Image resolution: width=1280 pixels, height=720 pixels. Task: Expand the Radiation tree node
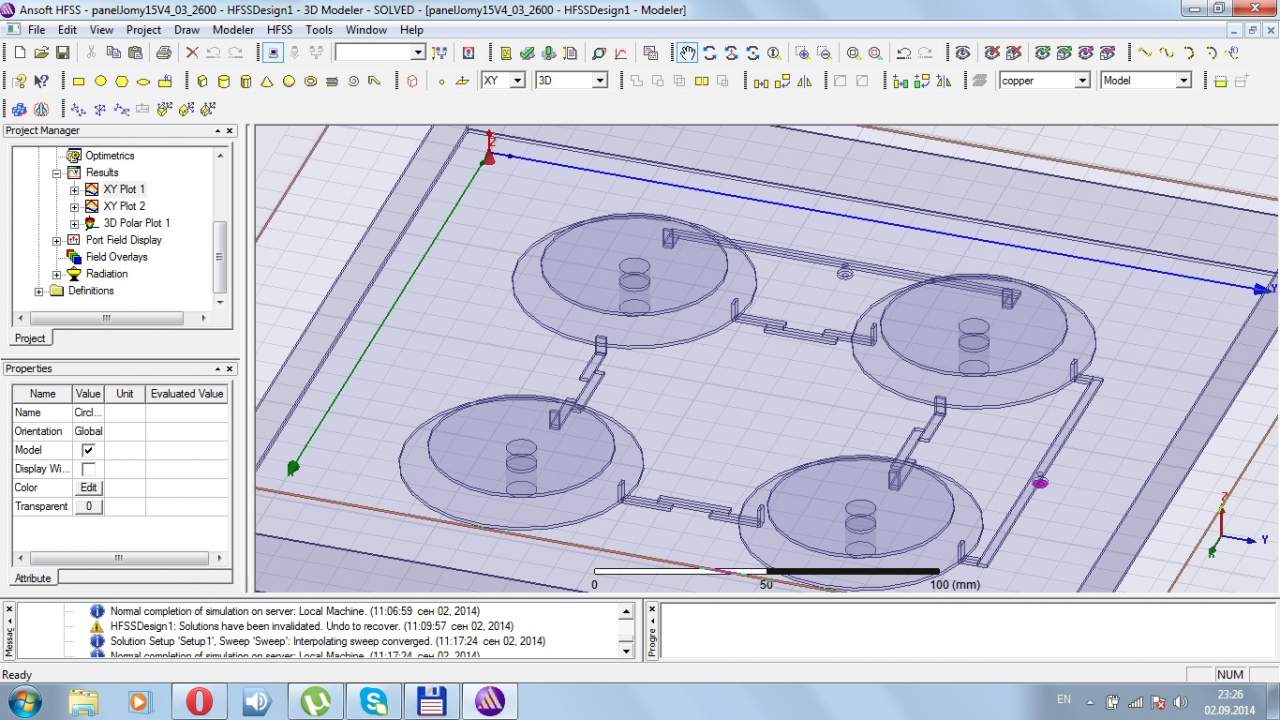[x=57, y=274]
